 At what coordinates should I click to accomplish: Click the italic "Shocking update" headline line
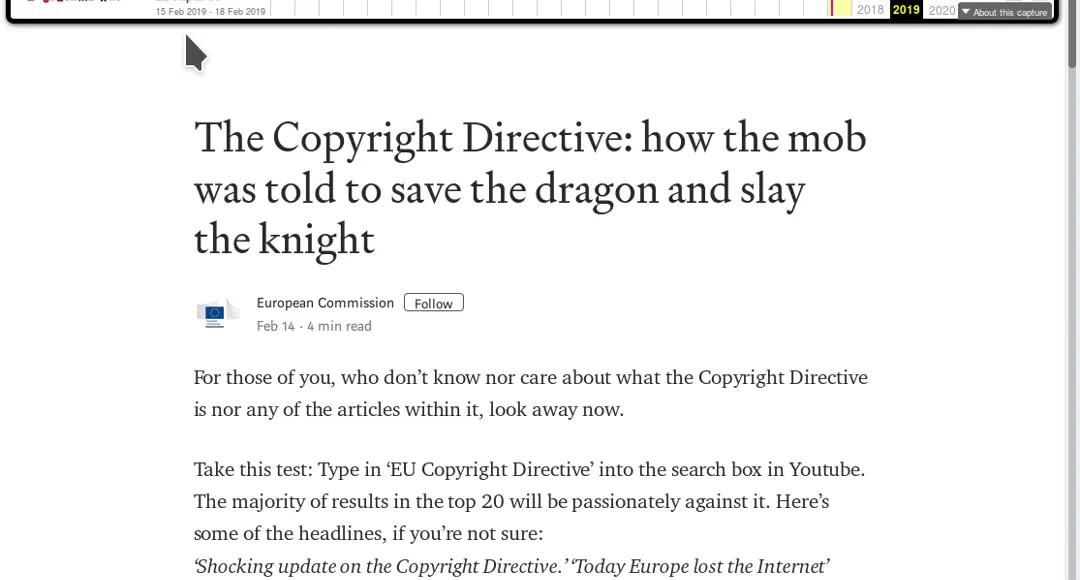pyautogui.click(x=511, y=566)
